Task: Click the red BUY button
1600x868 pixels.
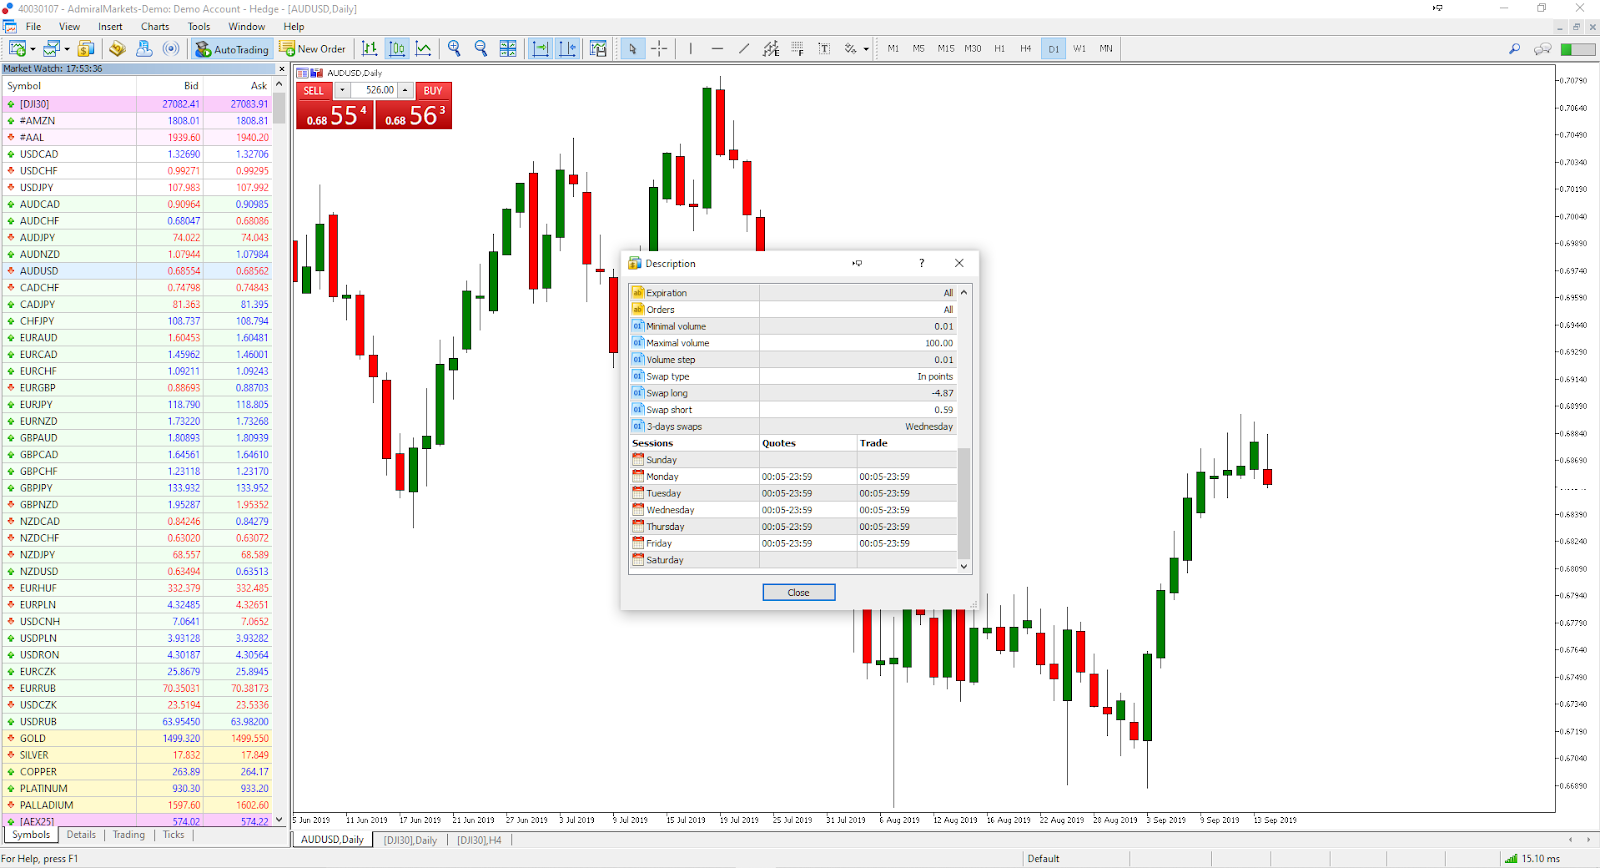Action: pos(433,90)
